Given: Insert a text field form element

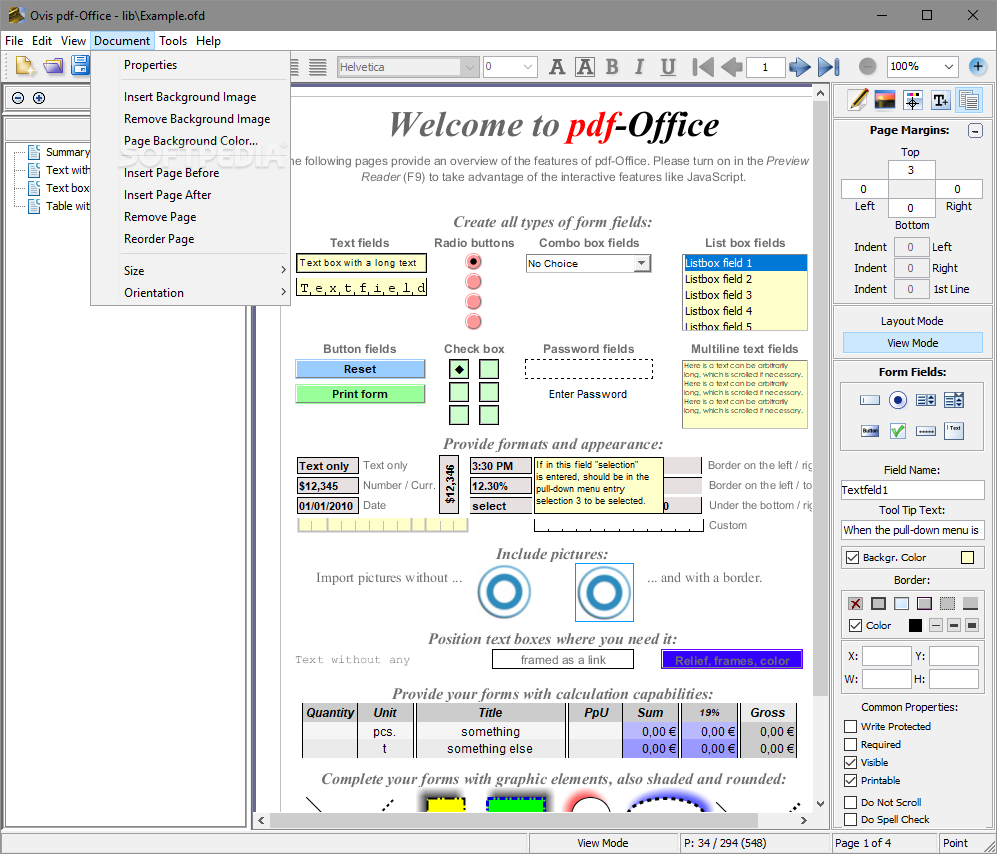Looking at the screenshot, I should pyautogui.click(x=869, y=400).
